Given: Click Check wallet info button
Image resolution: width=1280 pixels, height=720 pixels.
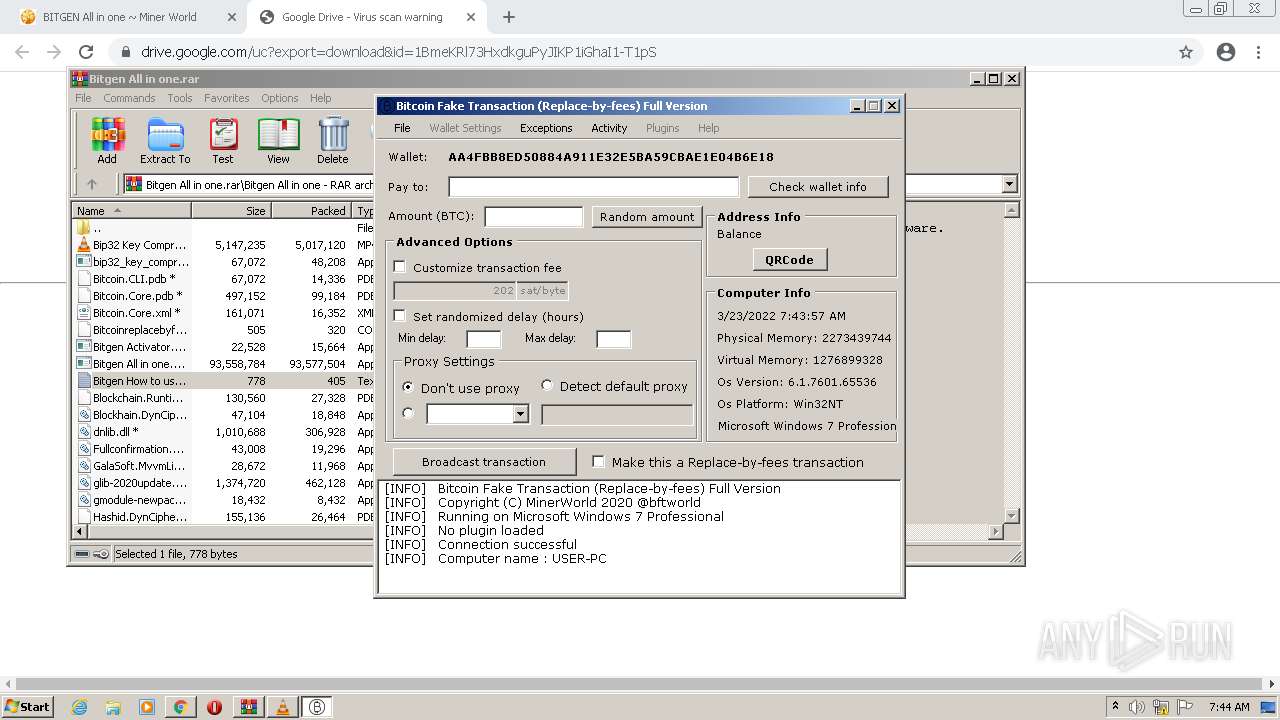Looking at the screenshot, I should (818, 187).
